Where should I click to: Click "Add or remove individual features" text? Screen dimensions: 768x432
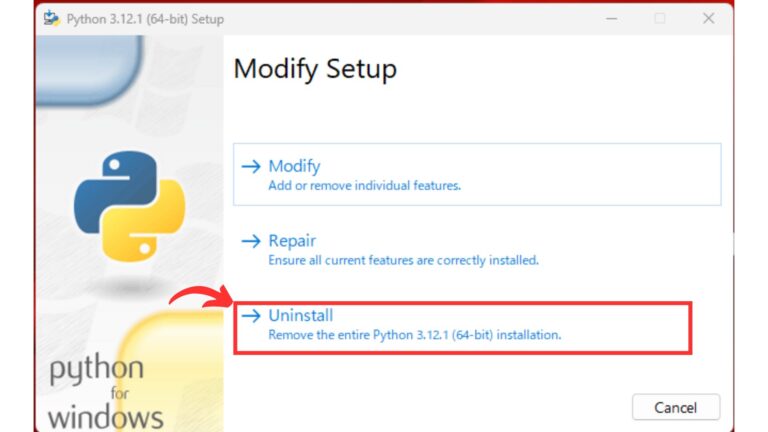pos(364,186)
